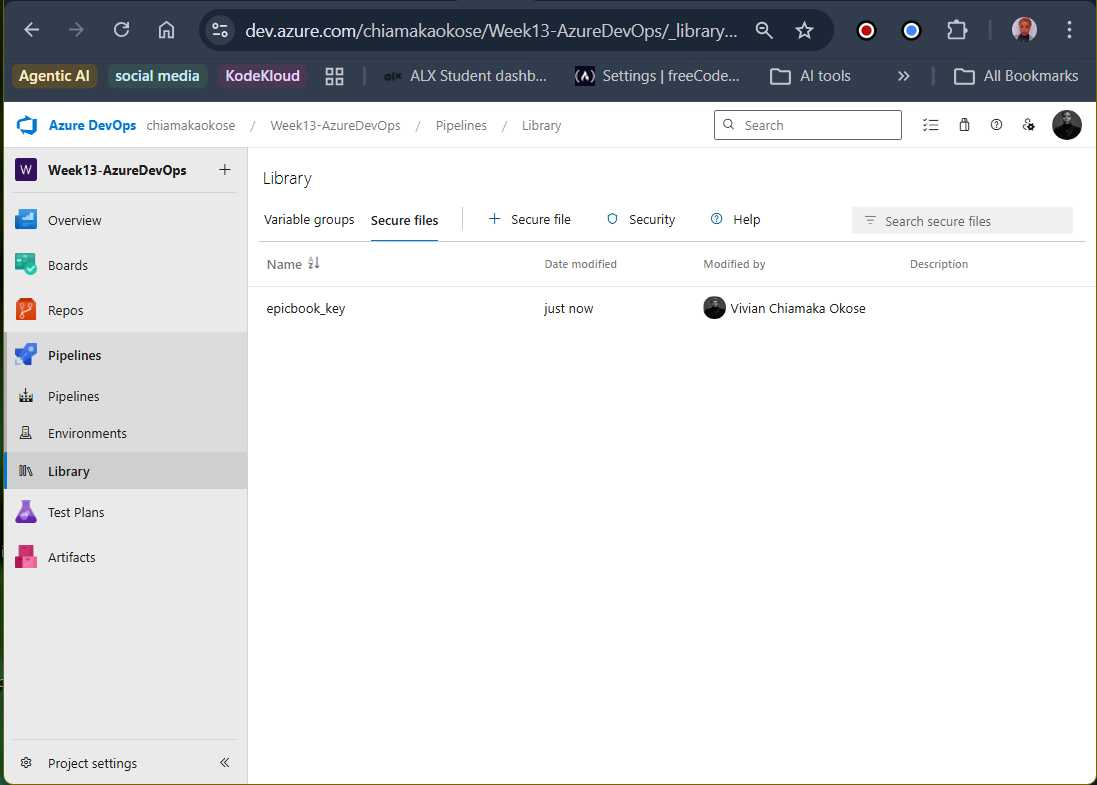Switch to the Variable groups tab
1097x785 pixels.
[x=309, y=220]
